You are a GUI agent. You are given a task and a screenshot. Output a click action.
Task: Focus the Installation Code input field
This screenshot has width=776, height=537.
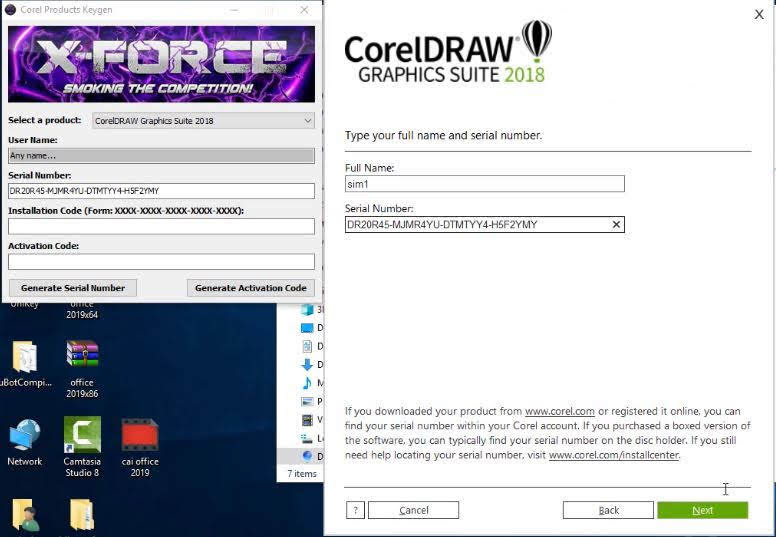click(x=161, y=226)
